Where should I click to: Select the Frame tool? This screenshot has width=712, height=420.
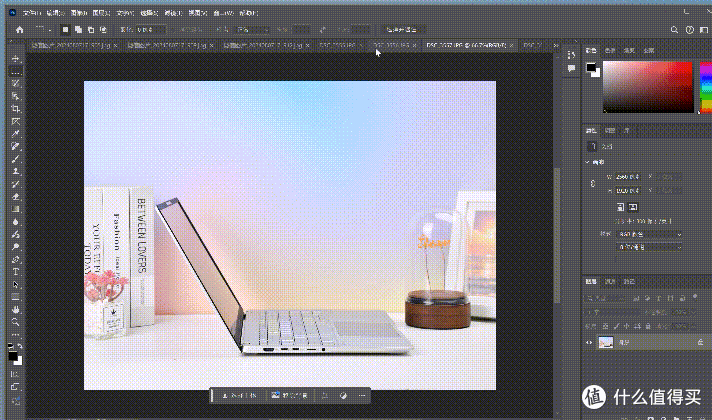coord(15,121)
